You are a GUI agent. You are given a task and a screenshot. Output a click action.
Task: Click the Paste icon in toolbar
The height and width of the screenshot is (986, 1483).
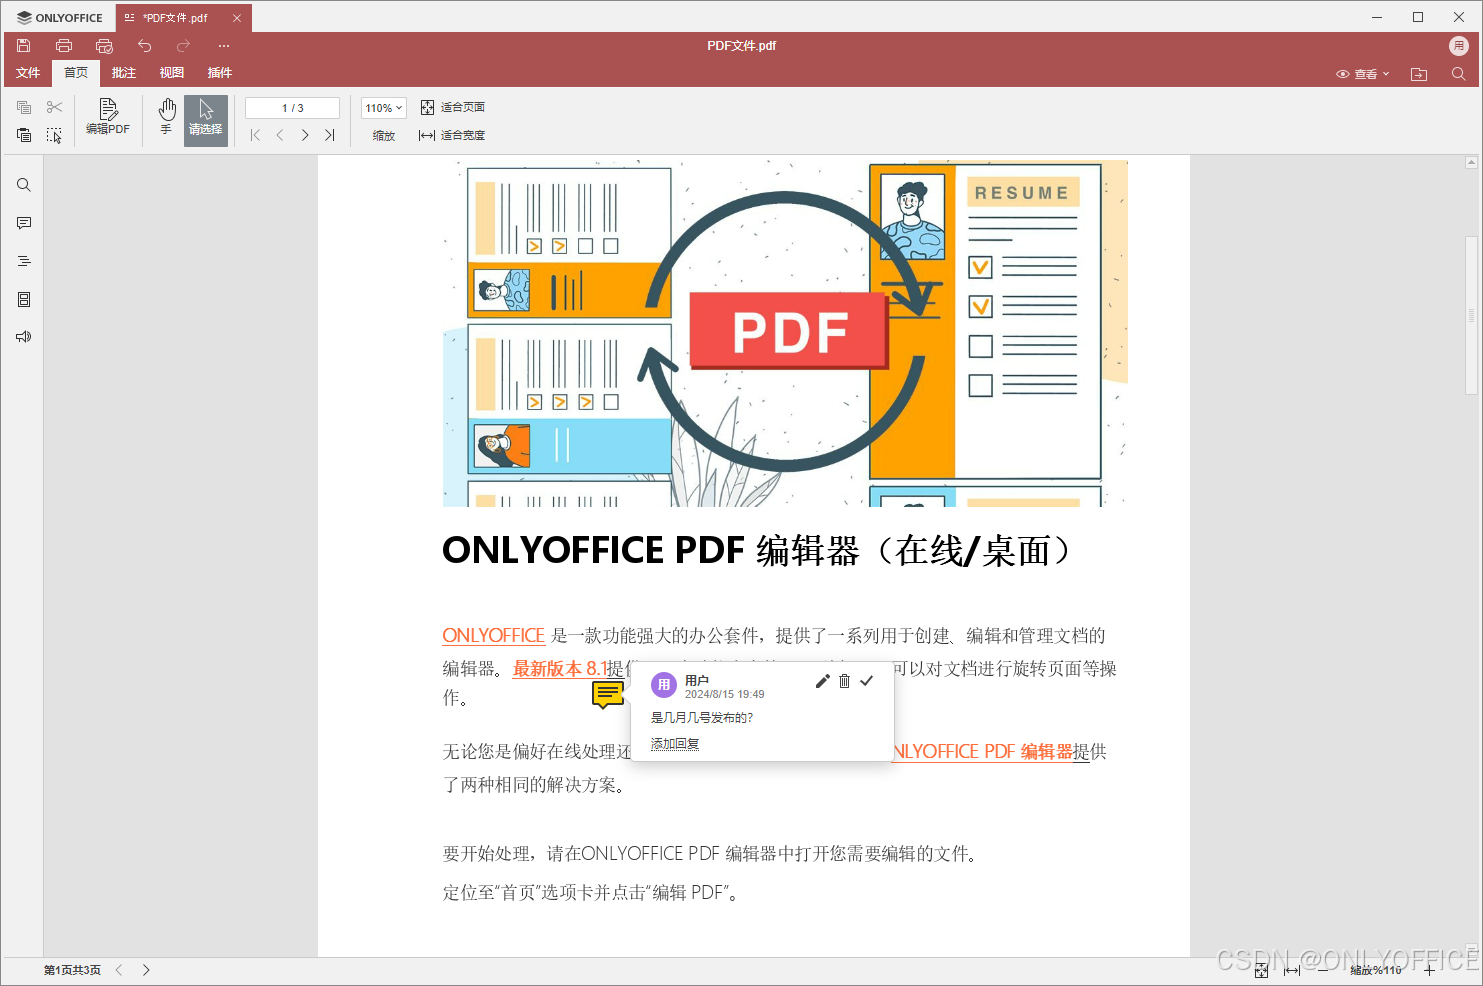24,135
